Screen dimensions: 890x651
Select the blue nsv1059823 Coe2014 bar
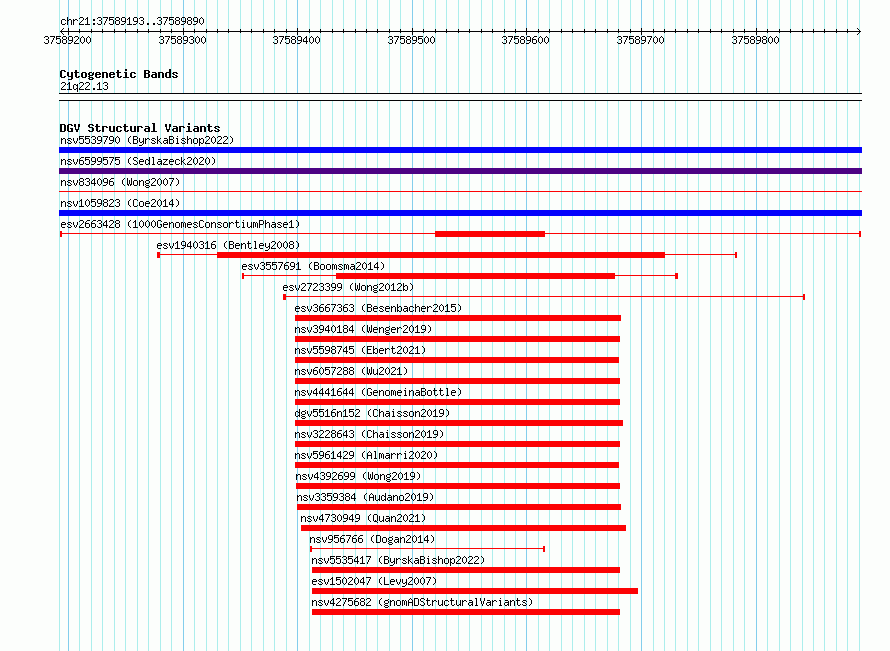(x=460, y=213)
